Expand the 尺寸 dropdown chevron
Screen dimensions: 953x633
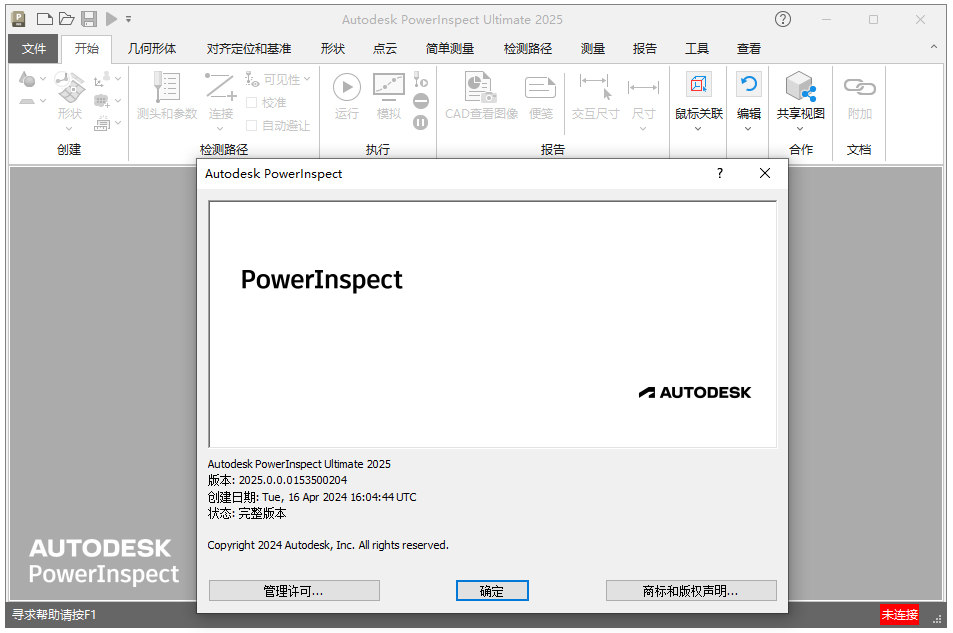tap(643, 128)
